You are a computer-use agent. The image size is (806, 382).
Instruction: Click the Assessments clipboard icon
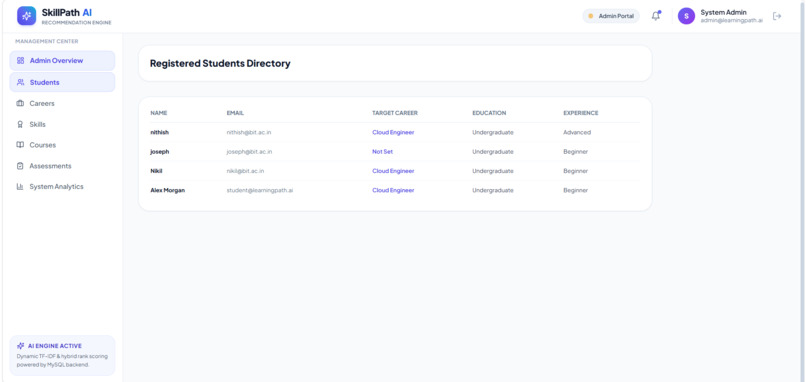pos(21,166)
